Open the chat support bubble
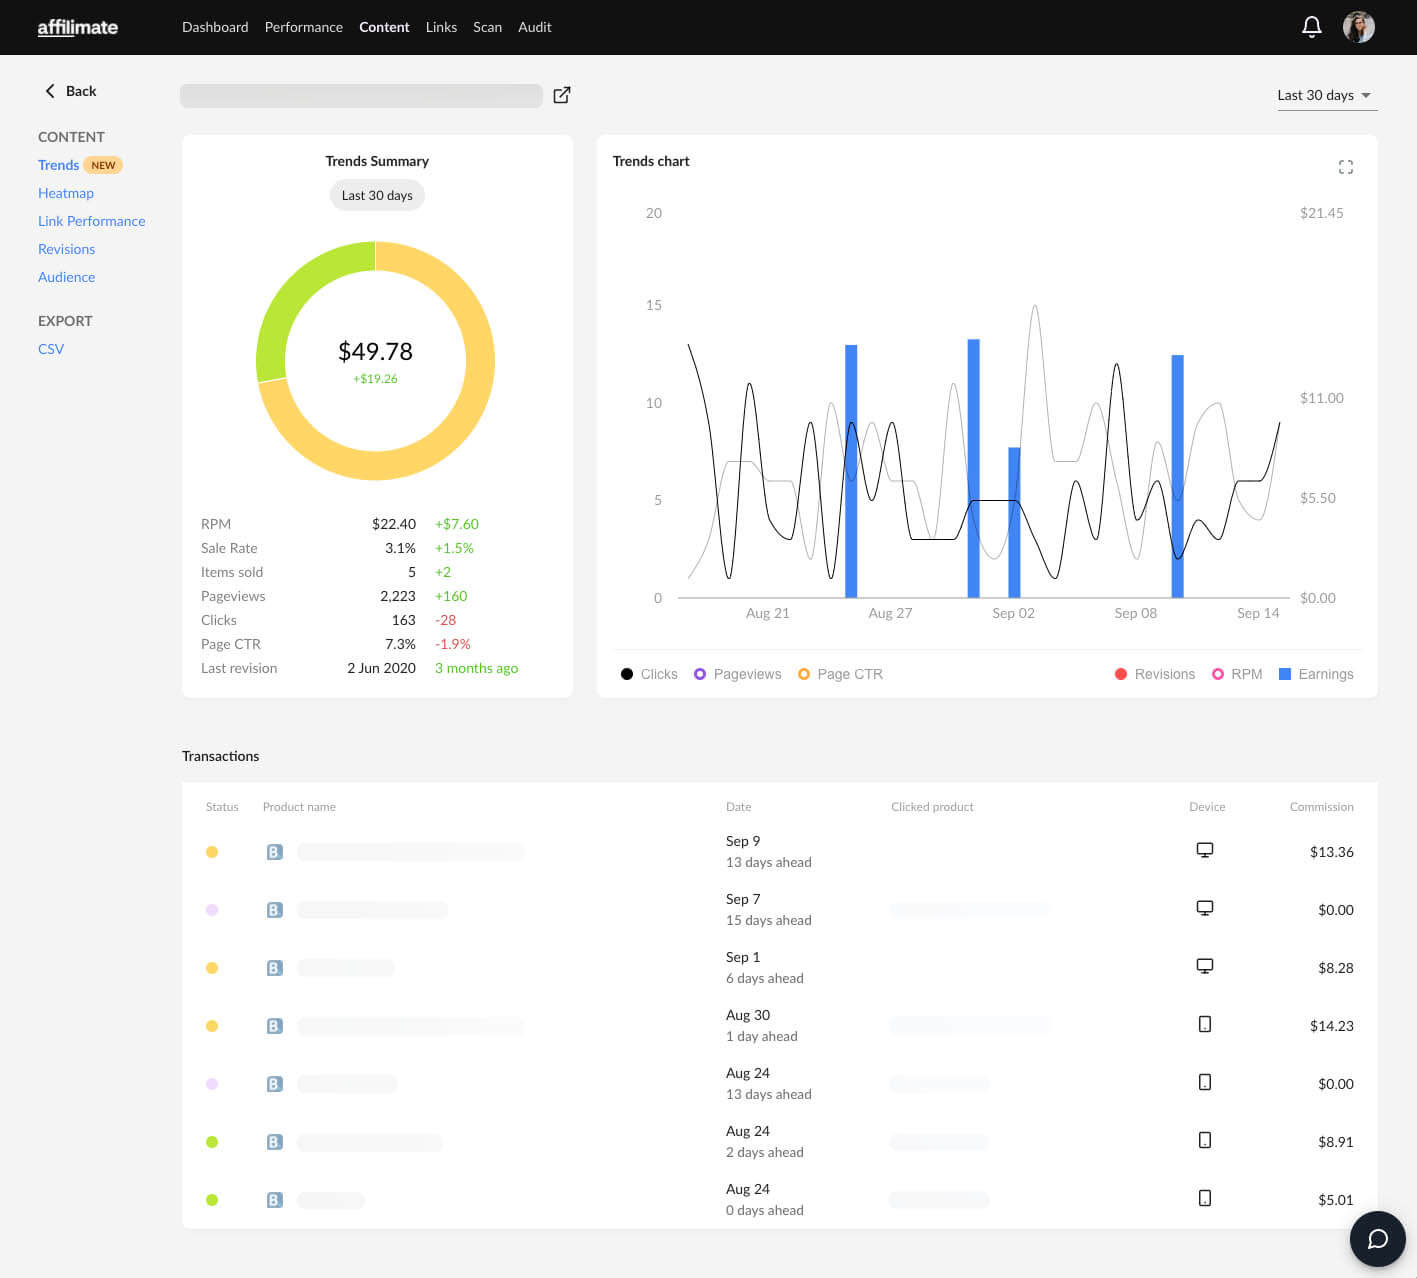Screen dimensions: 1417x1278 point(1377,1239)
